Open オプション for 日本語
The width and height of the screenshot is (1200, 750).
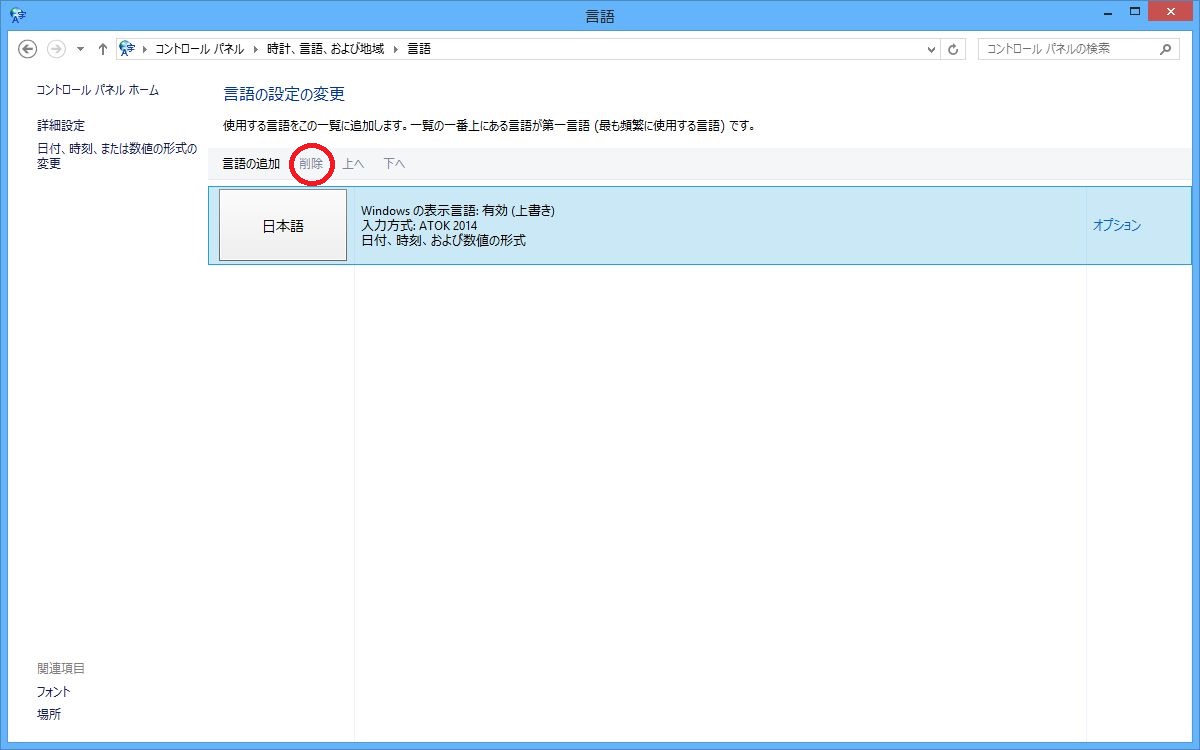tap(1116, 226)
